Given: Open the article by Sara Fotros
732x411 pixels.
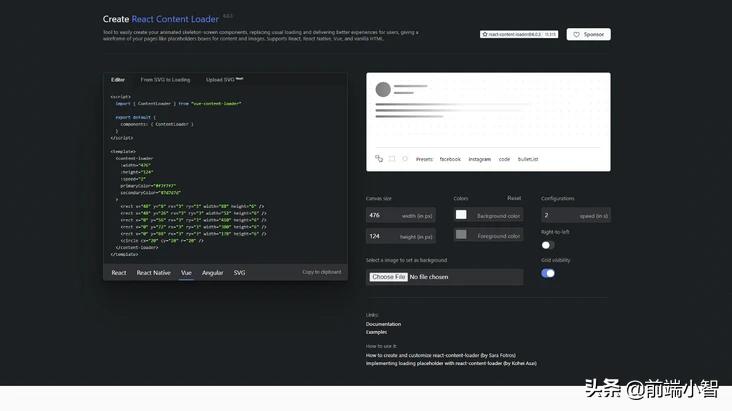Looking at the screenshot, I should [441, 355].
